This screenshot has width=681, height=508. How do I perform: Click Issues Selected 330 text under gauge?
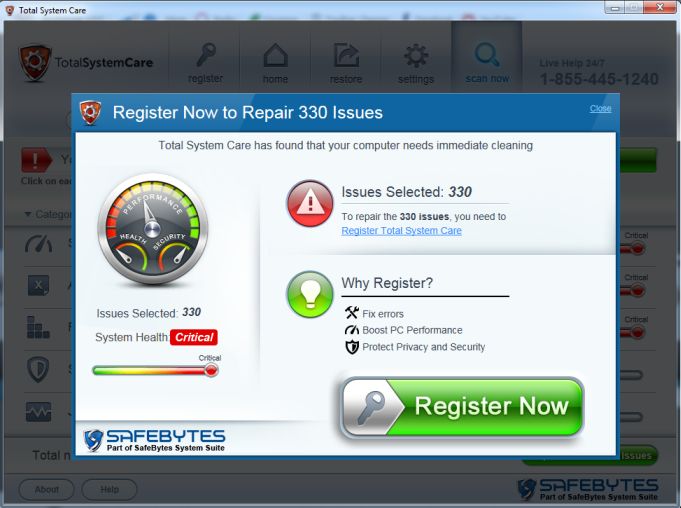[x=149, y=313]
